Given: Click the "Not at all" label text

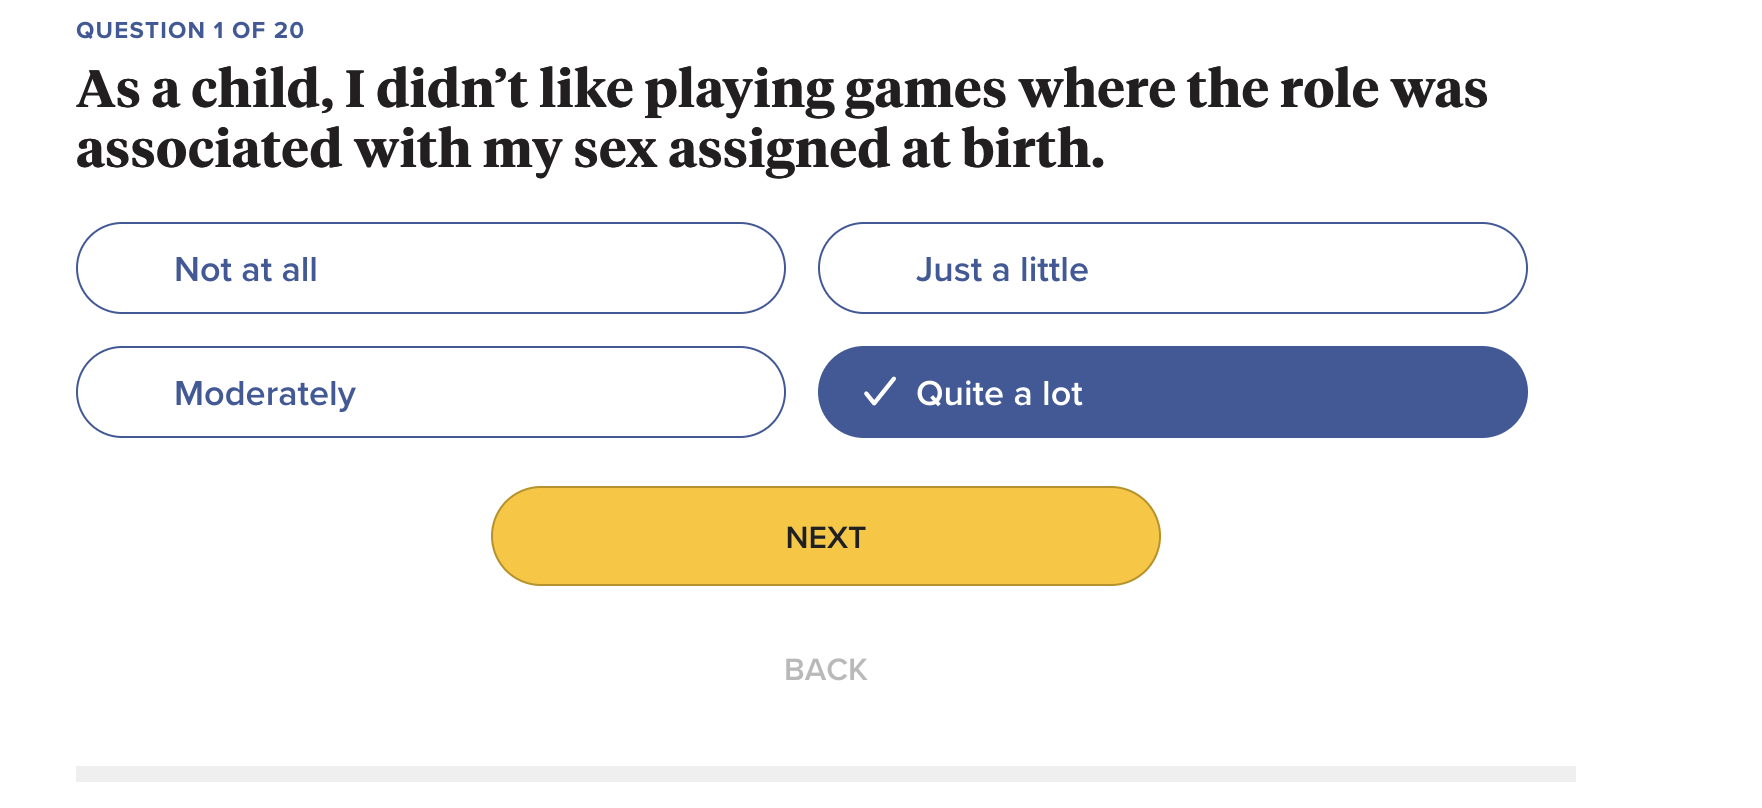Looking at the screenshot, I should pos(246,270).
